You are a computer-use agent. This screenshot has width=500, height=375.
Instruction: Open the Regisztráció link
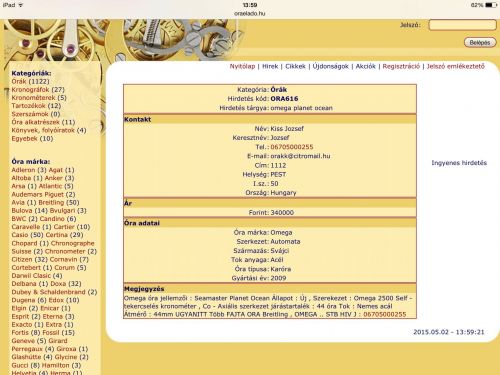point(401,66)
